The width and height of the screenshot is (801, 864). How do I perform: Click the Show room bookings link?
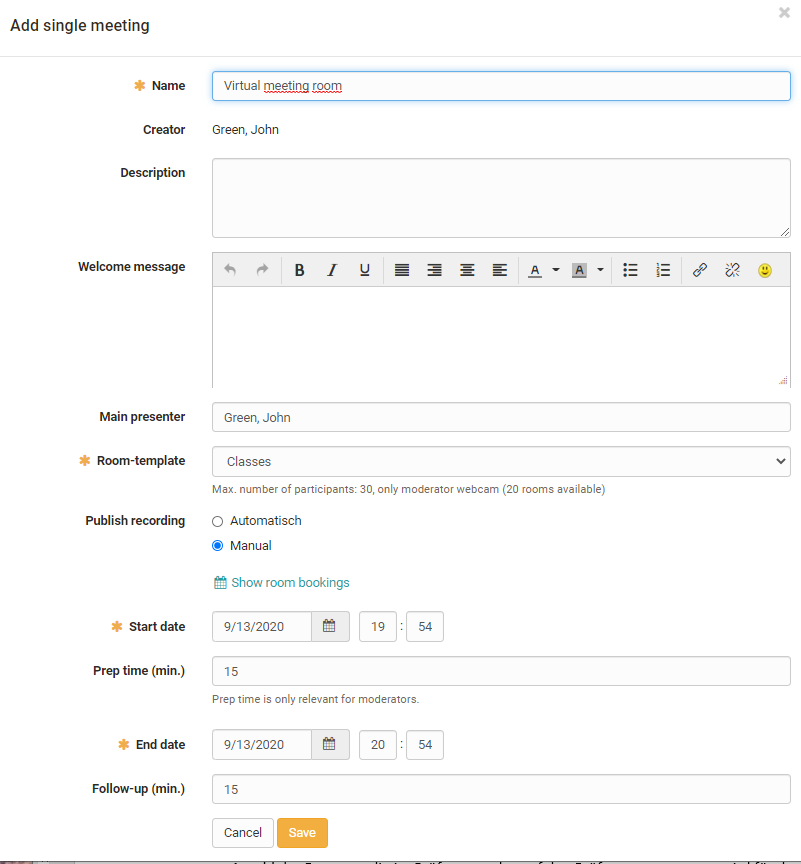[x=290, y=583]
